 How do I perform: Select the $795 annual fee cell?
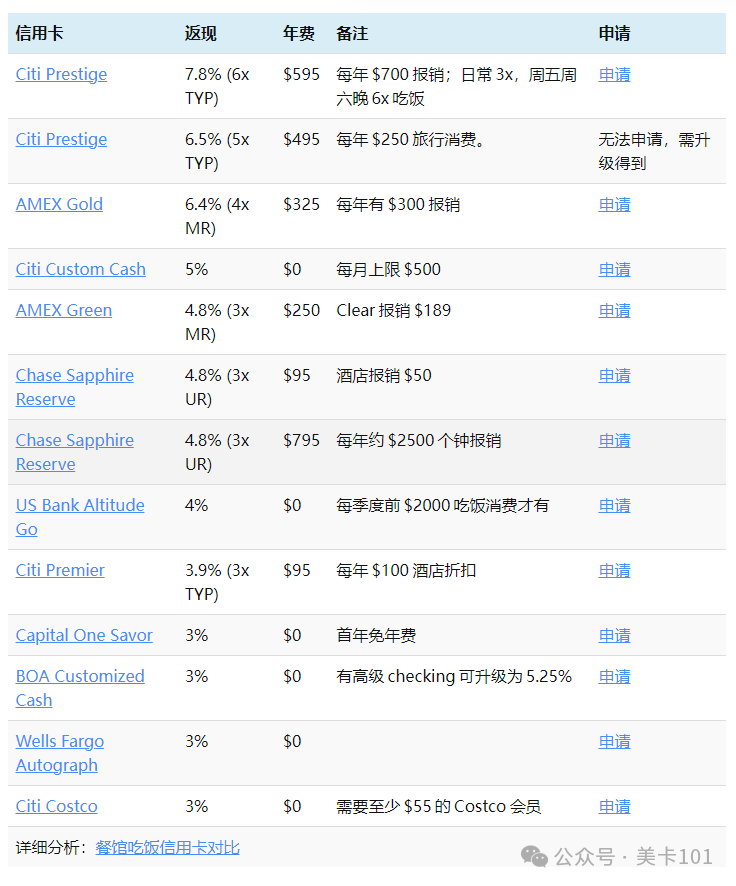click(302, 440)
